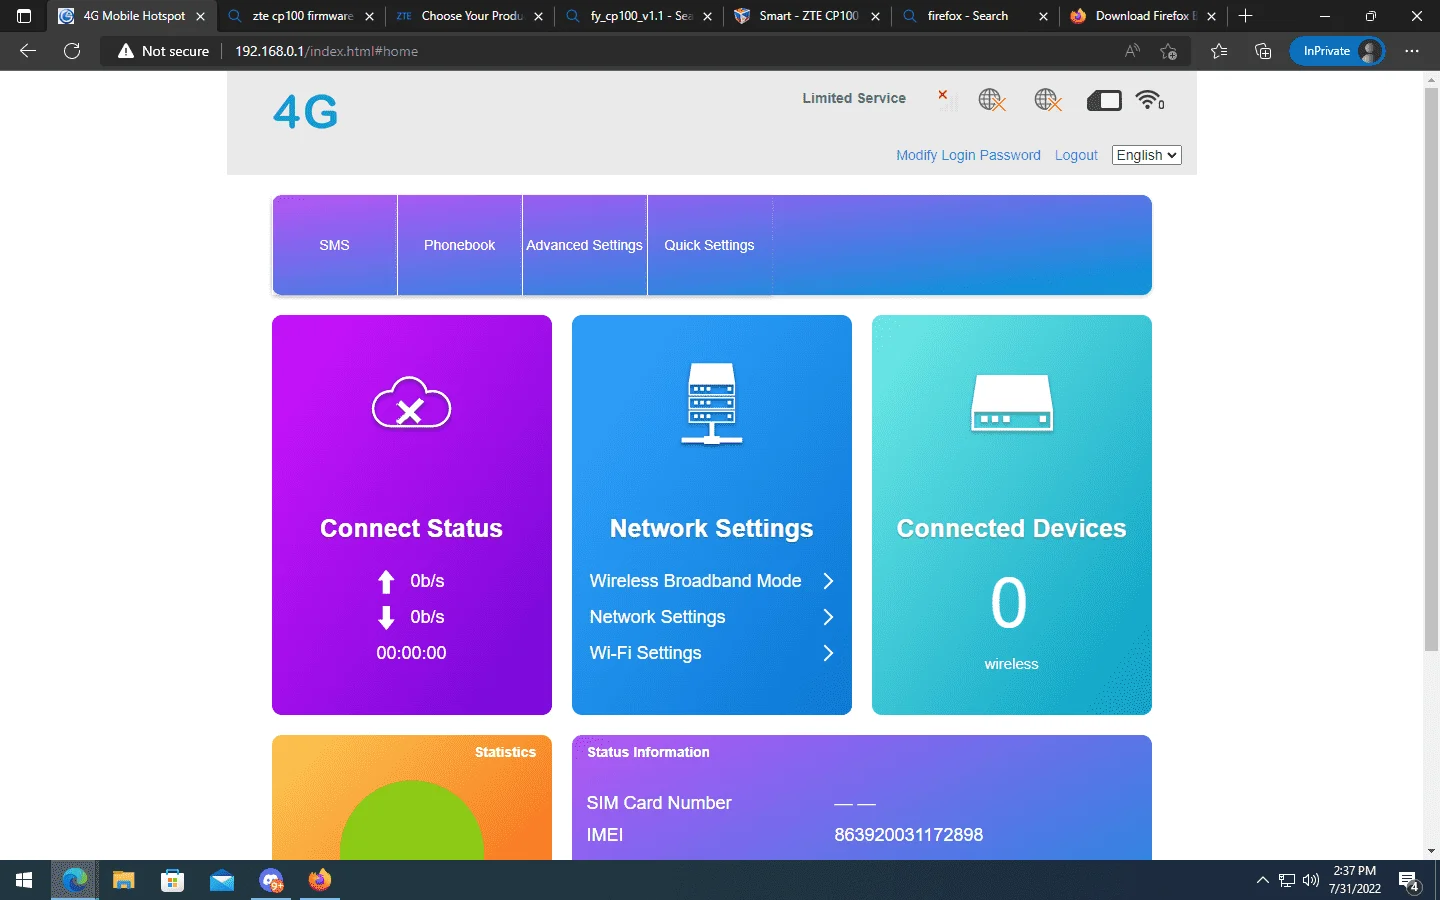Click the 4G logo
The image size is (1440, 900).
pos(306,112)
